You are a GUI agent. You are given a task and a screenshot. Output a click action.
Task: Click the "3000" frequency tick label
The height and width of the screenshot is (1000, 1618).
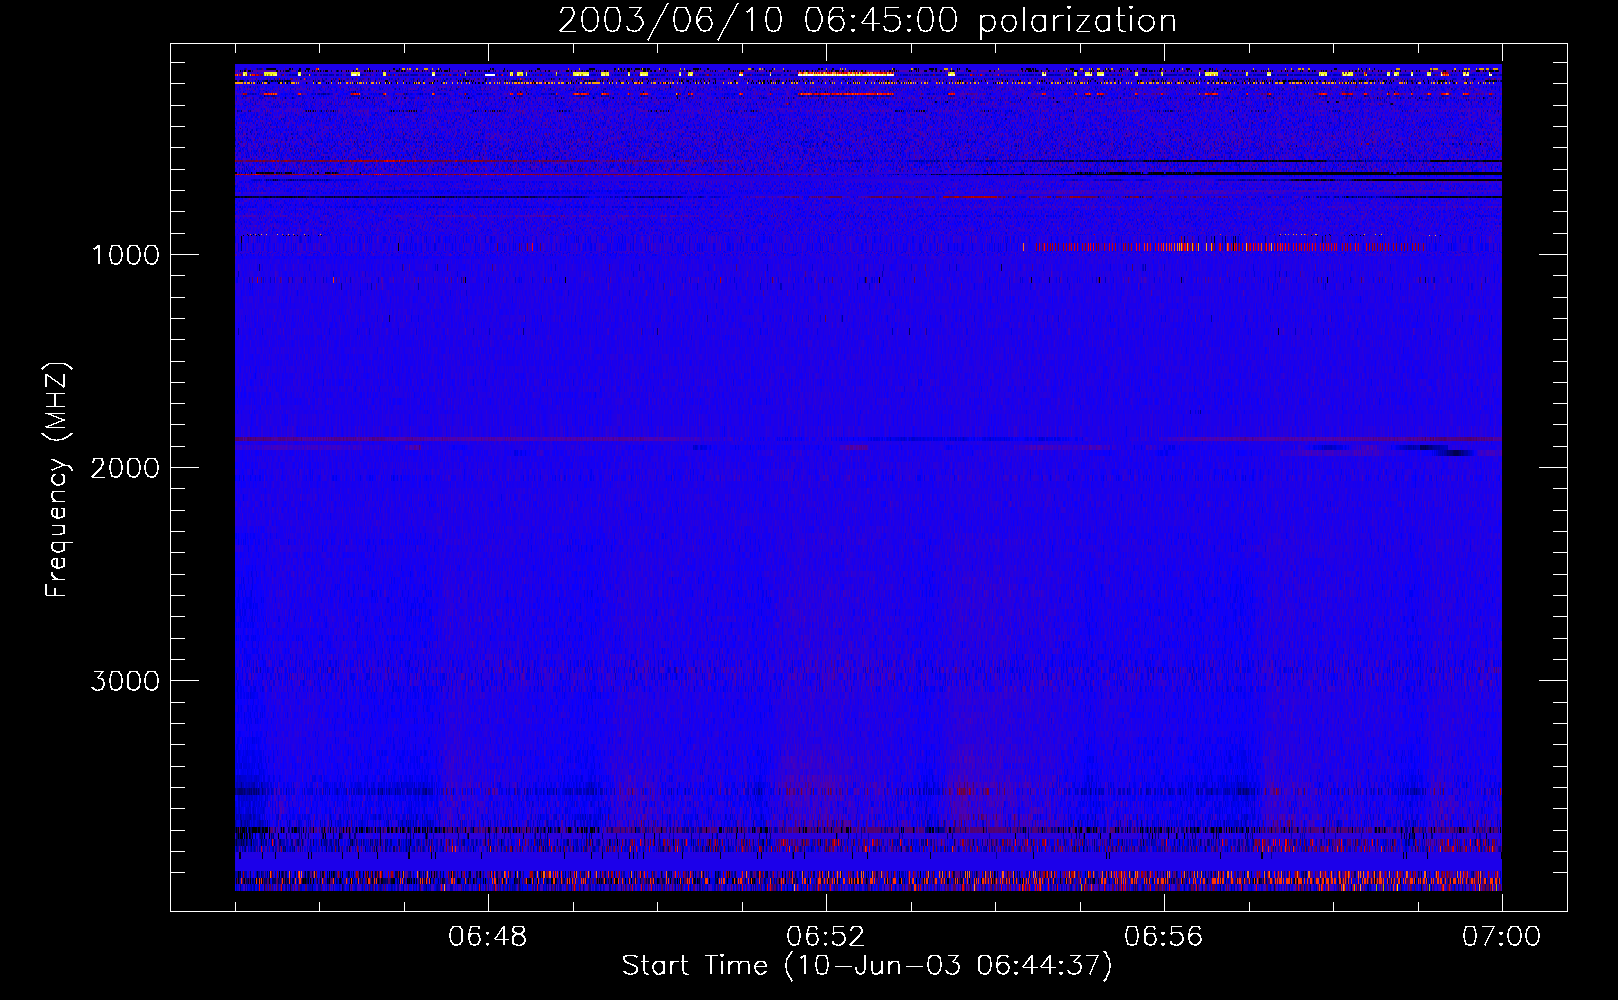pyautogui.click(x=125, y=681)
